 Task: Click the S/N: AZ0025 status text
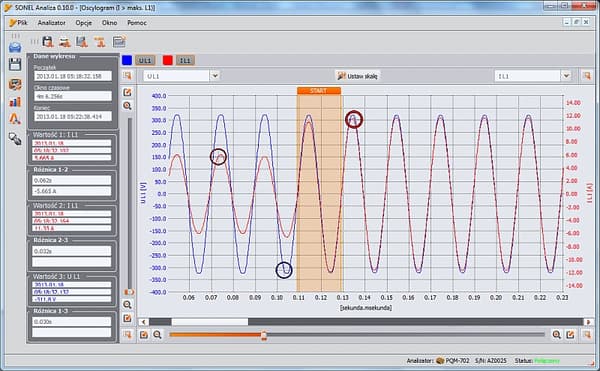(x=491, y=360)
